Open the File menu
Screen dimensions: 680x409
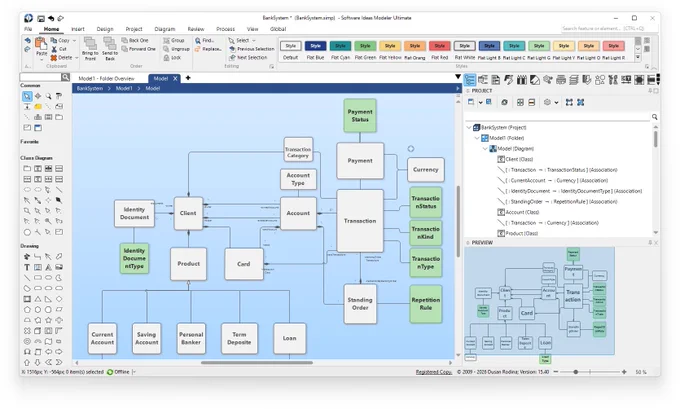(28, 29)
